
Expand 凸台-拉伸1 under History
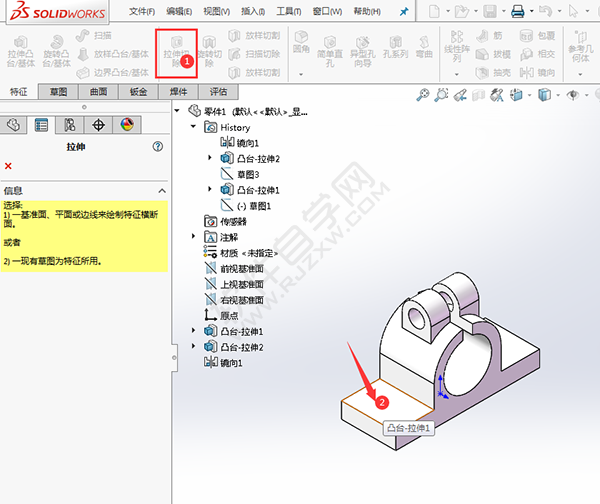coord(210,189)
